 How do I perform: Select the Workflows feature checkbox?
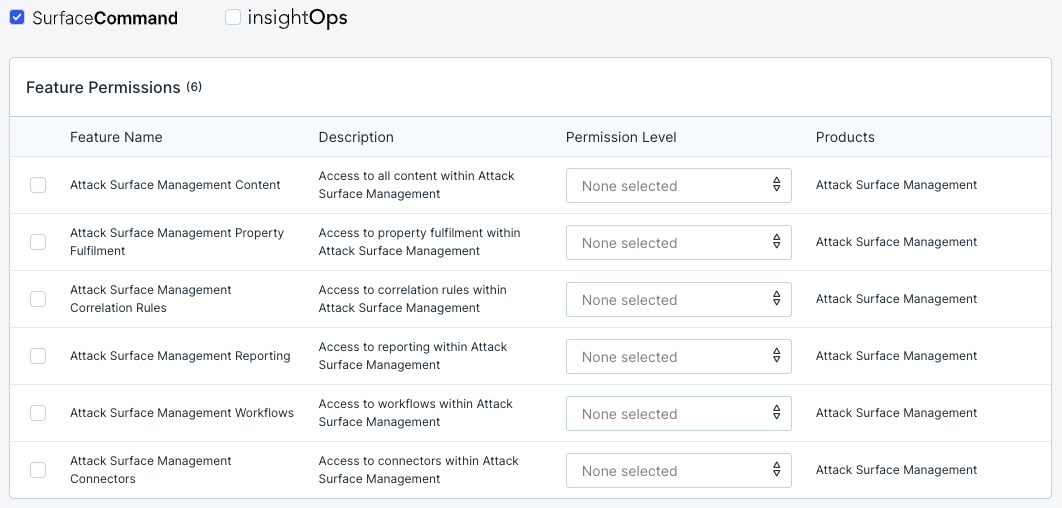[x=38, y=413]
